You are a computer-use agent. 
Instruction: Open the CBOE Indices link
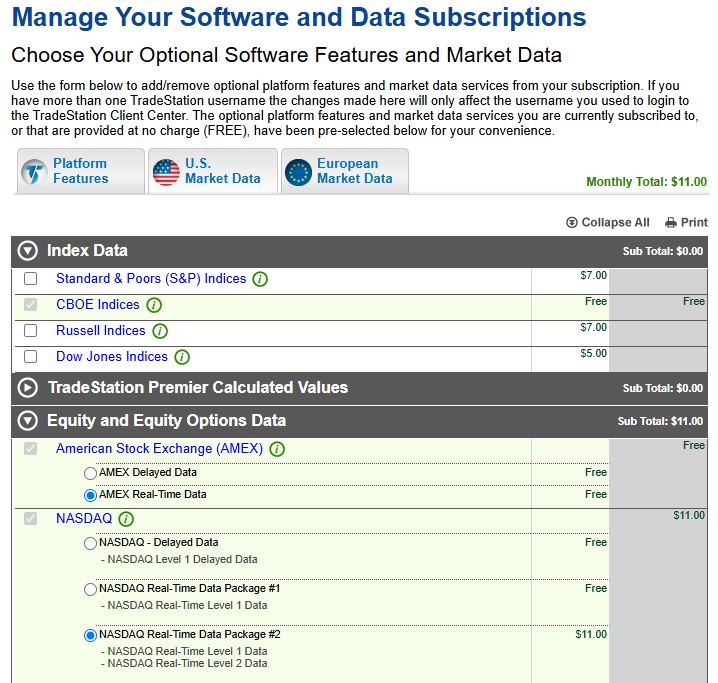(x=98, y=304)
